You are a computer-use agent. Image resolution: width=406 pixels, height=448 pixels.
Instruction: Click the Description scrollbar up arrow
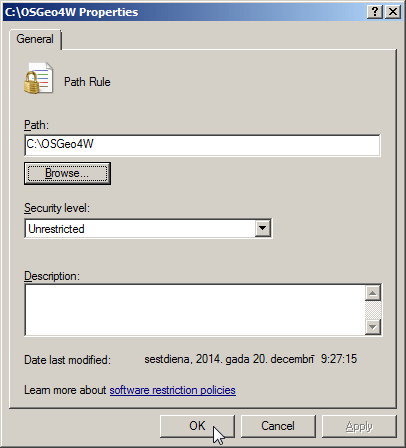tap(373, 293)
